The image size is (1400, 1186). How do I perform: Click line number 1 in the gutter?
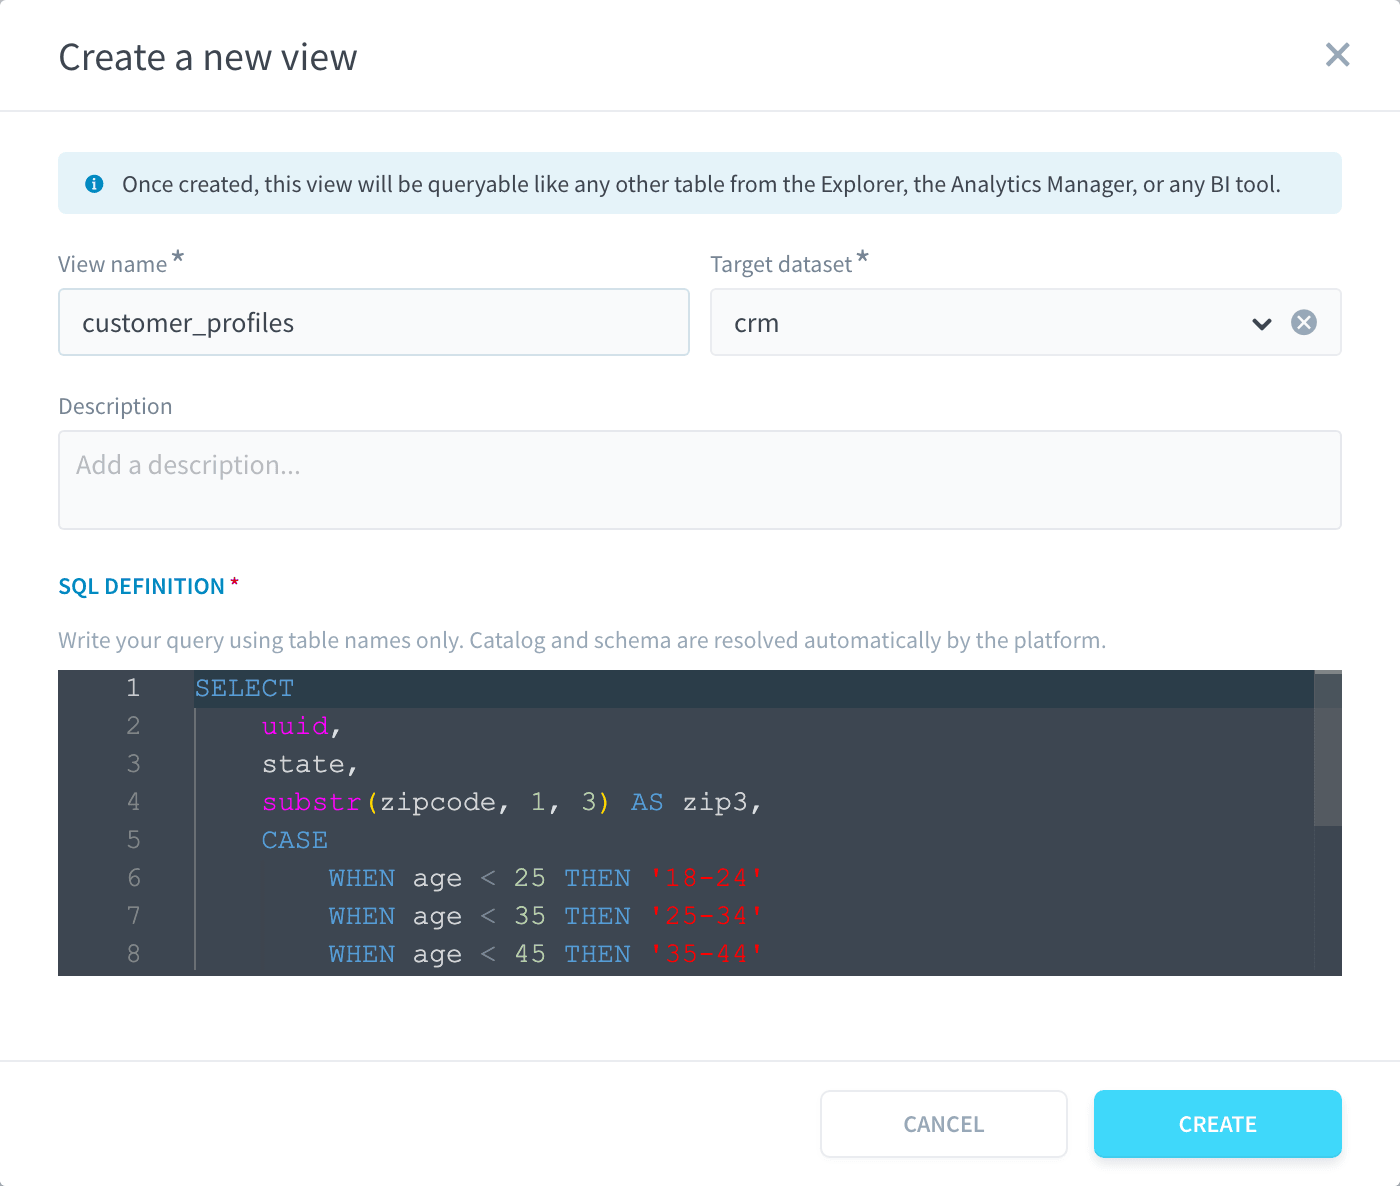(133, 688)
